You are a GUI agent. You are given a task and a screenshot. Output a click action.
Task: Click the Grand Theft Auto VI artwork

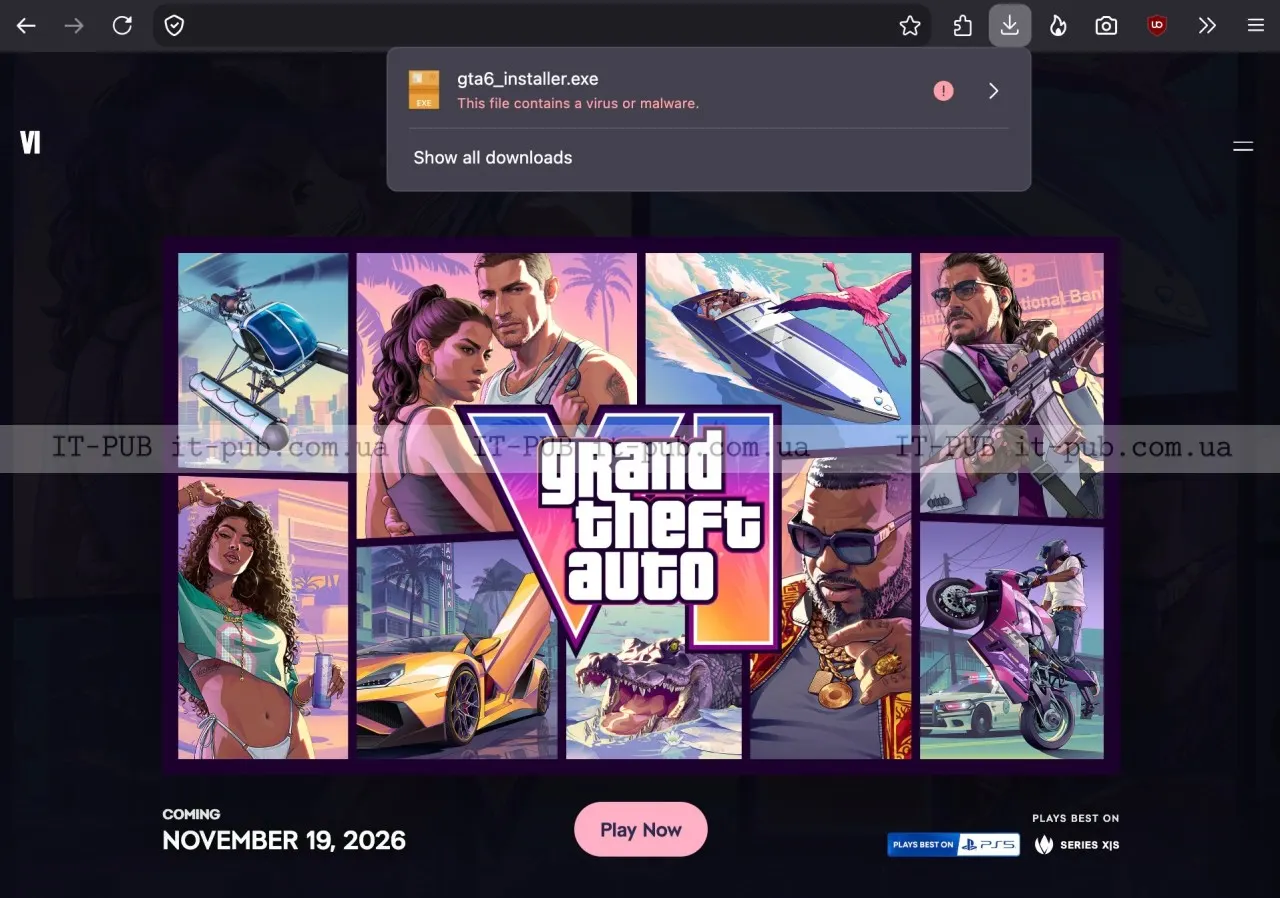tap(641, 506)
